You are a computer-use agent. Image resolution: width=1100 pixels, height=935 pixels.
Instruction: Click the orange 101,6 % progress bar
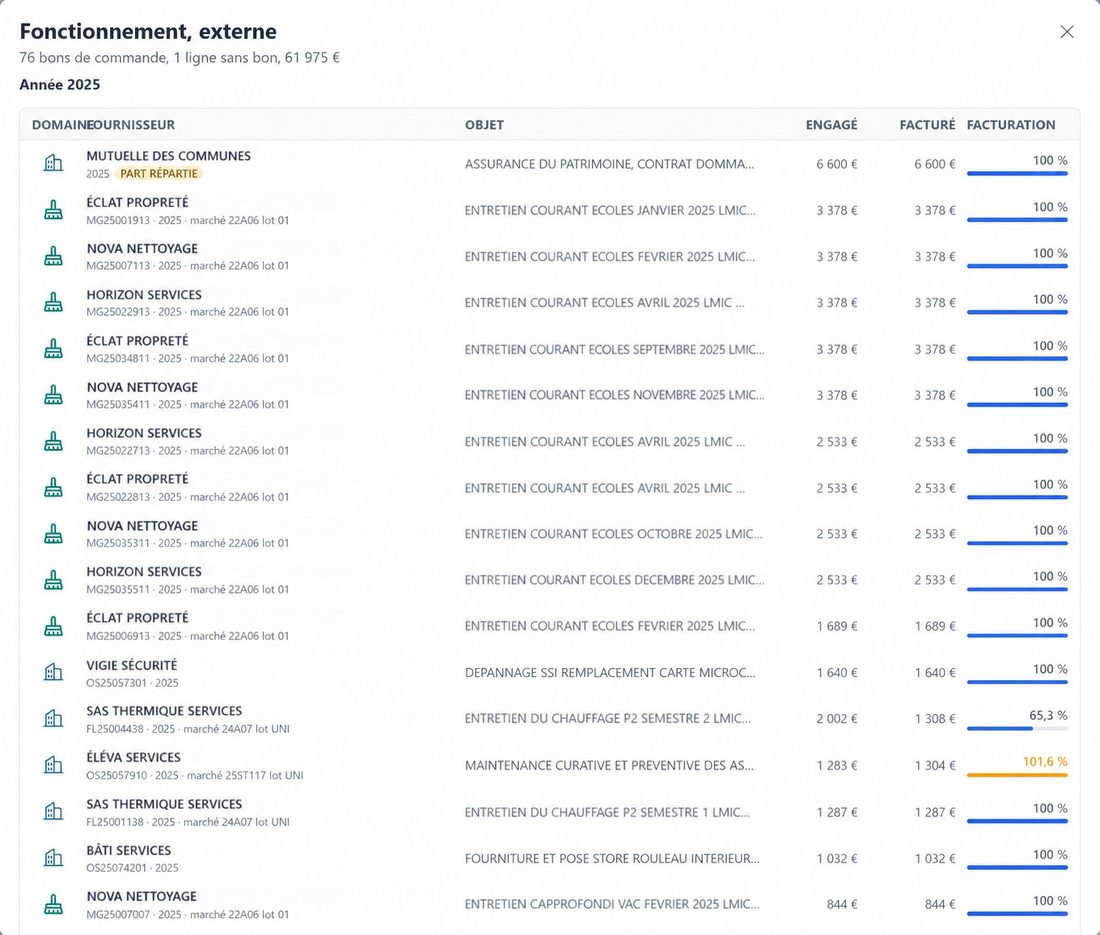coord(1017,775)
